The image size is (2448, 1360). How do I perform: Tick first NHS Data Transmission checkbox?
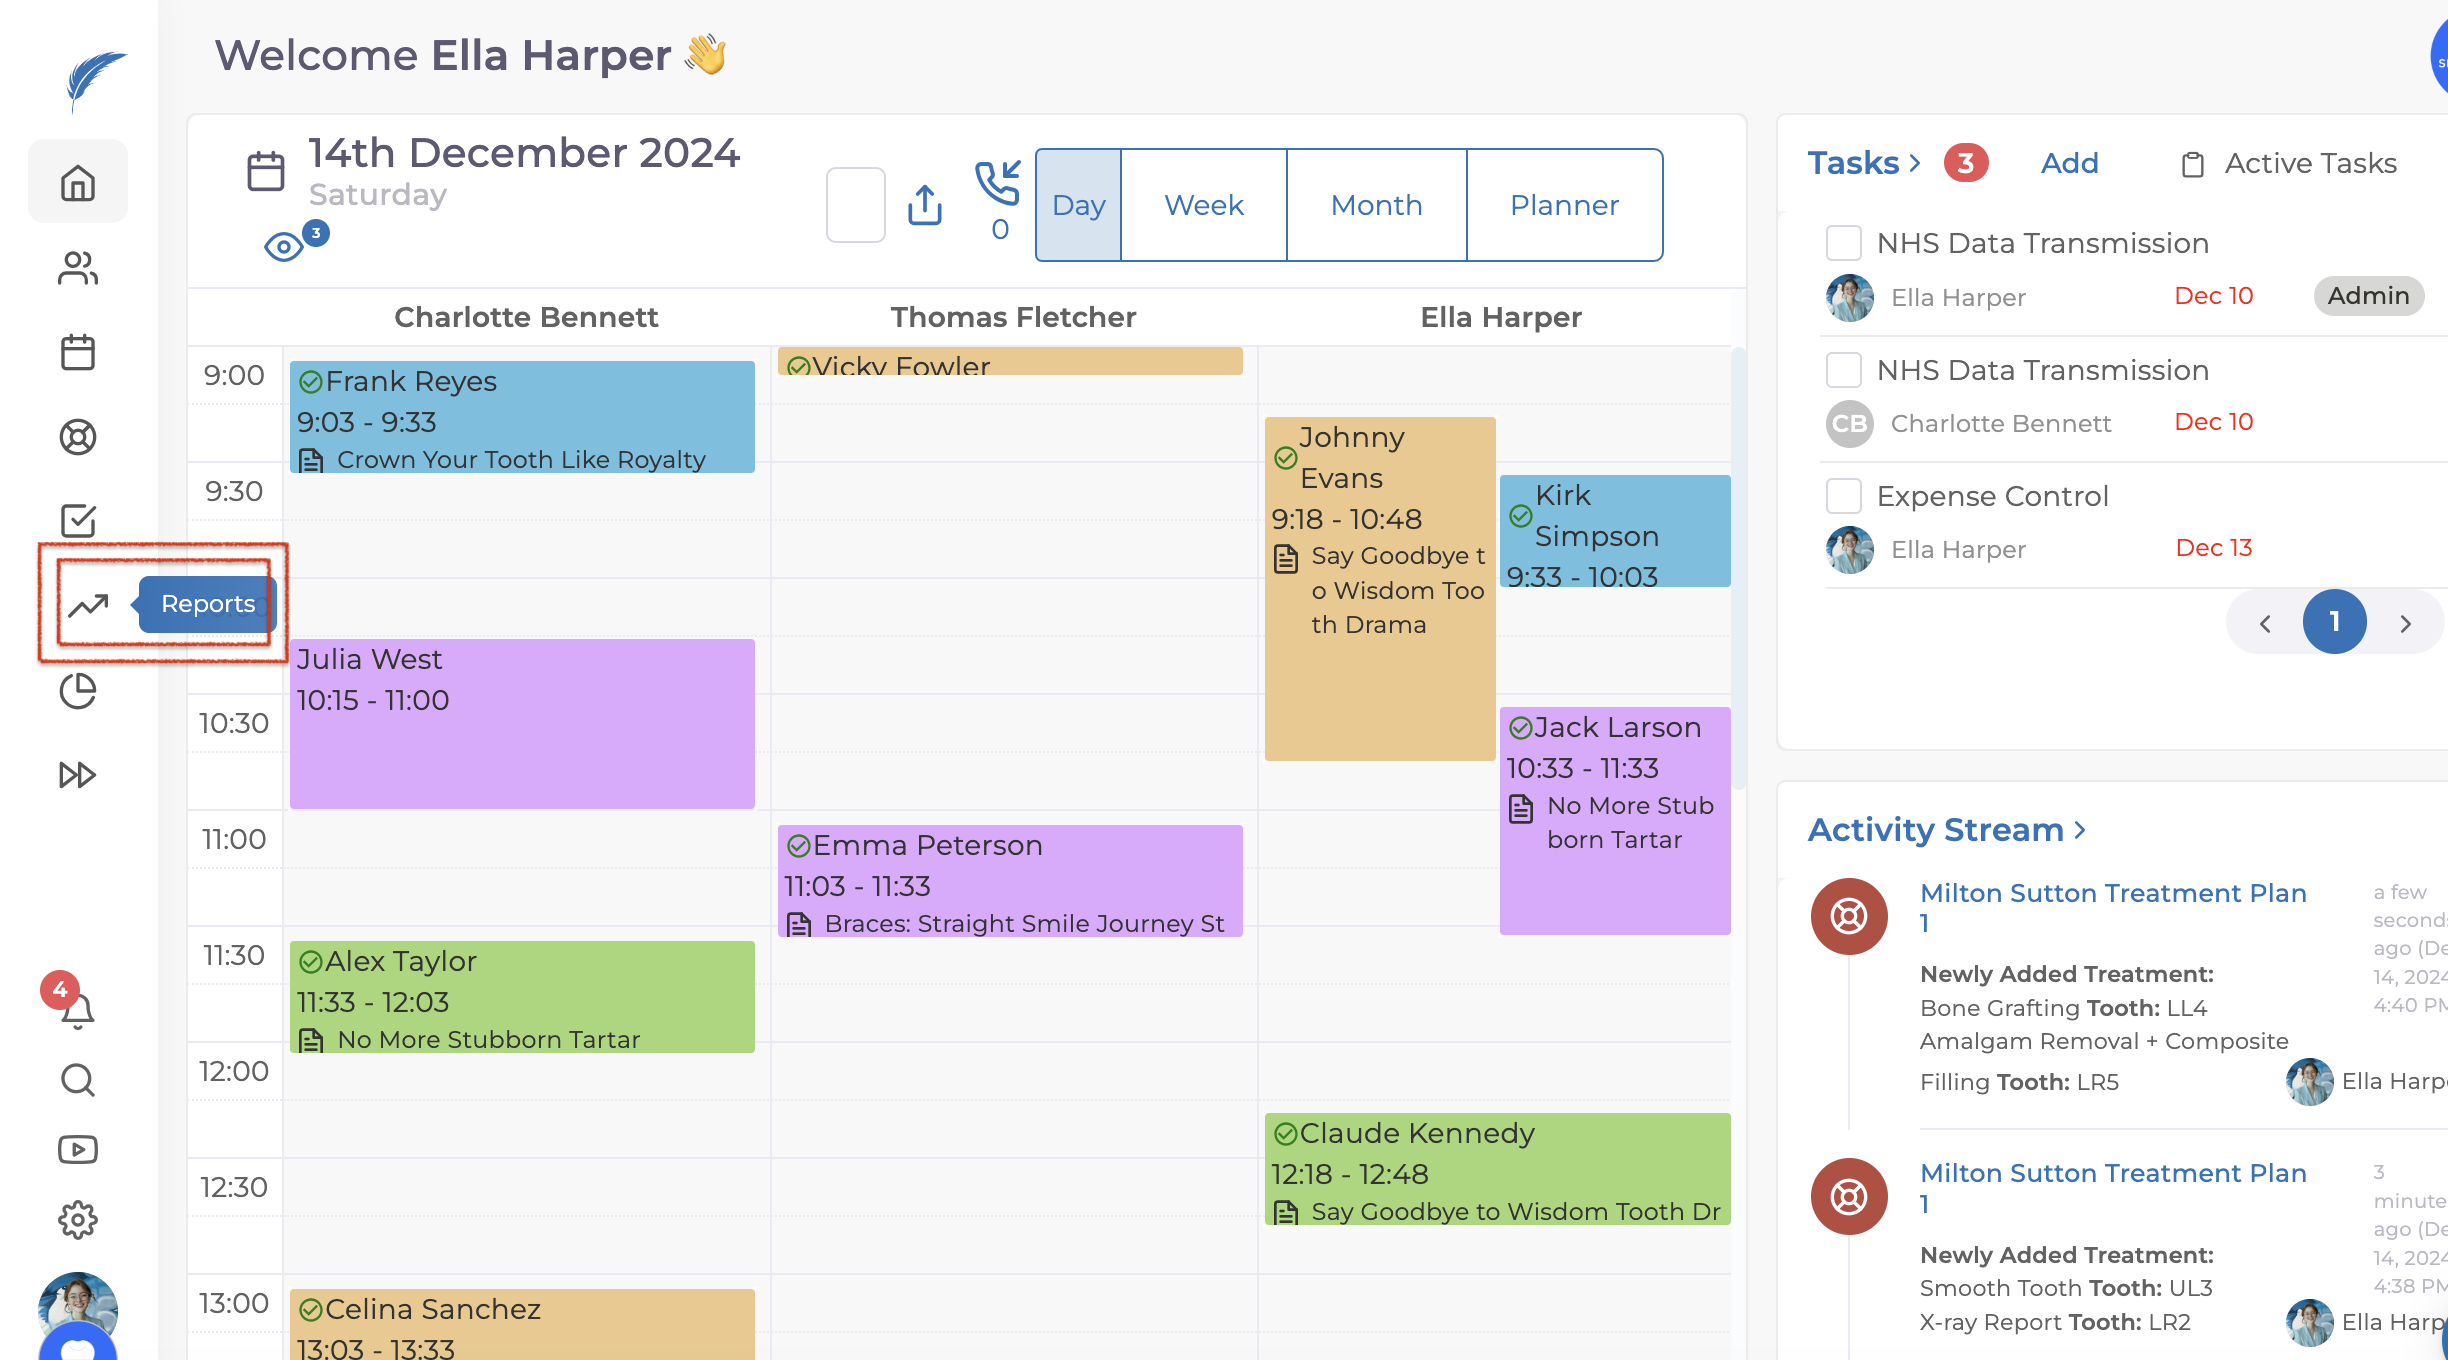click(1843, 243)
